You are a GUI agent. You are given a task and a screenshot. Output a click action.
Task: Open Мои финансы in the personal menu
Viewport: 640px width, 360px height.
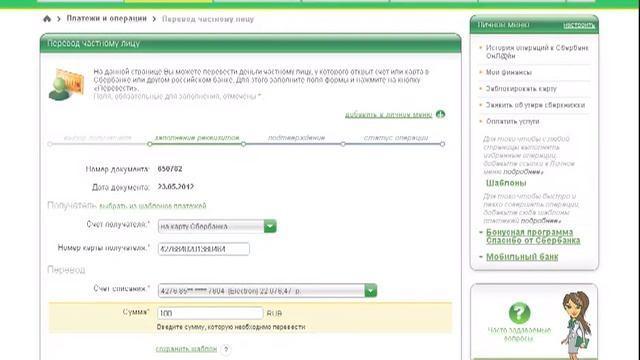tap(509, 72)
